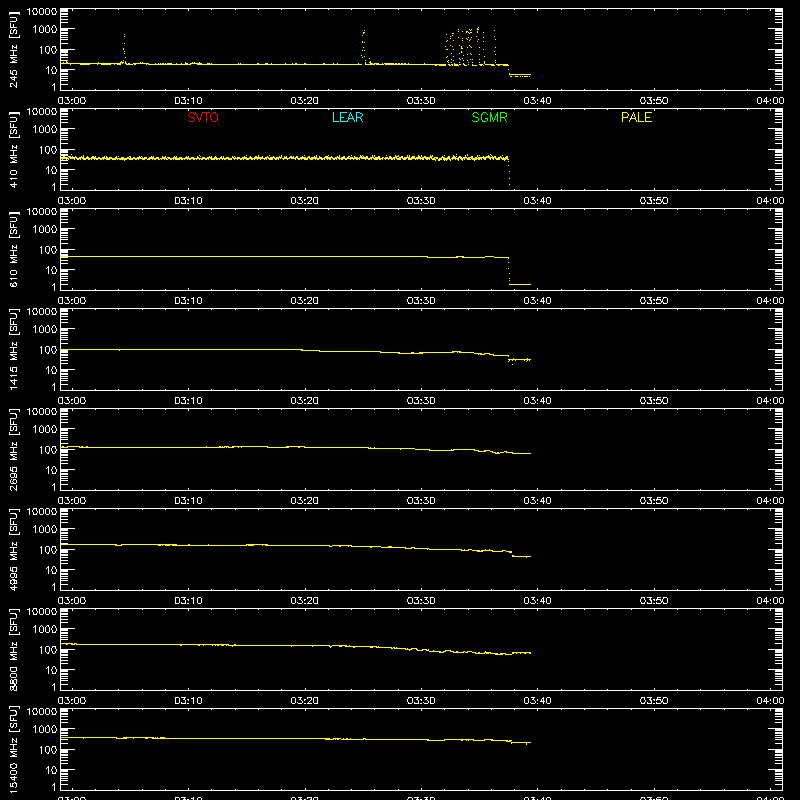
Task: Select the 1415 MHz [SFU] axis label
Action: [x=14, y=349]
